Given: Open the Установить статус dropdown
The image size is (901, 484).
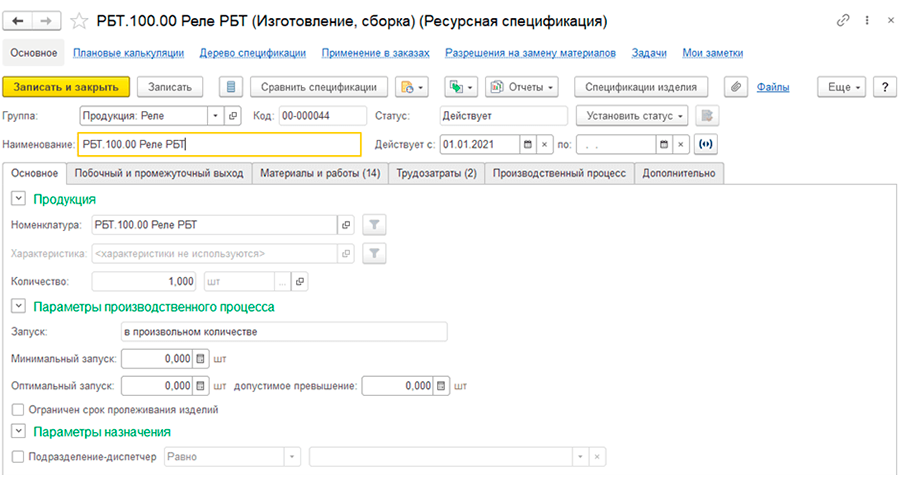Looking at the screenshot, I should (x=634, y=116).
